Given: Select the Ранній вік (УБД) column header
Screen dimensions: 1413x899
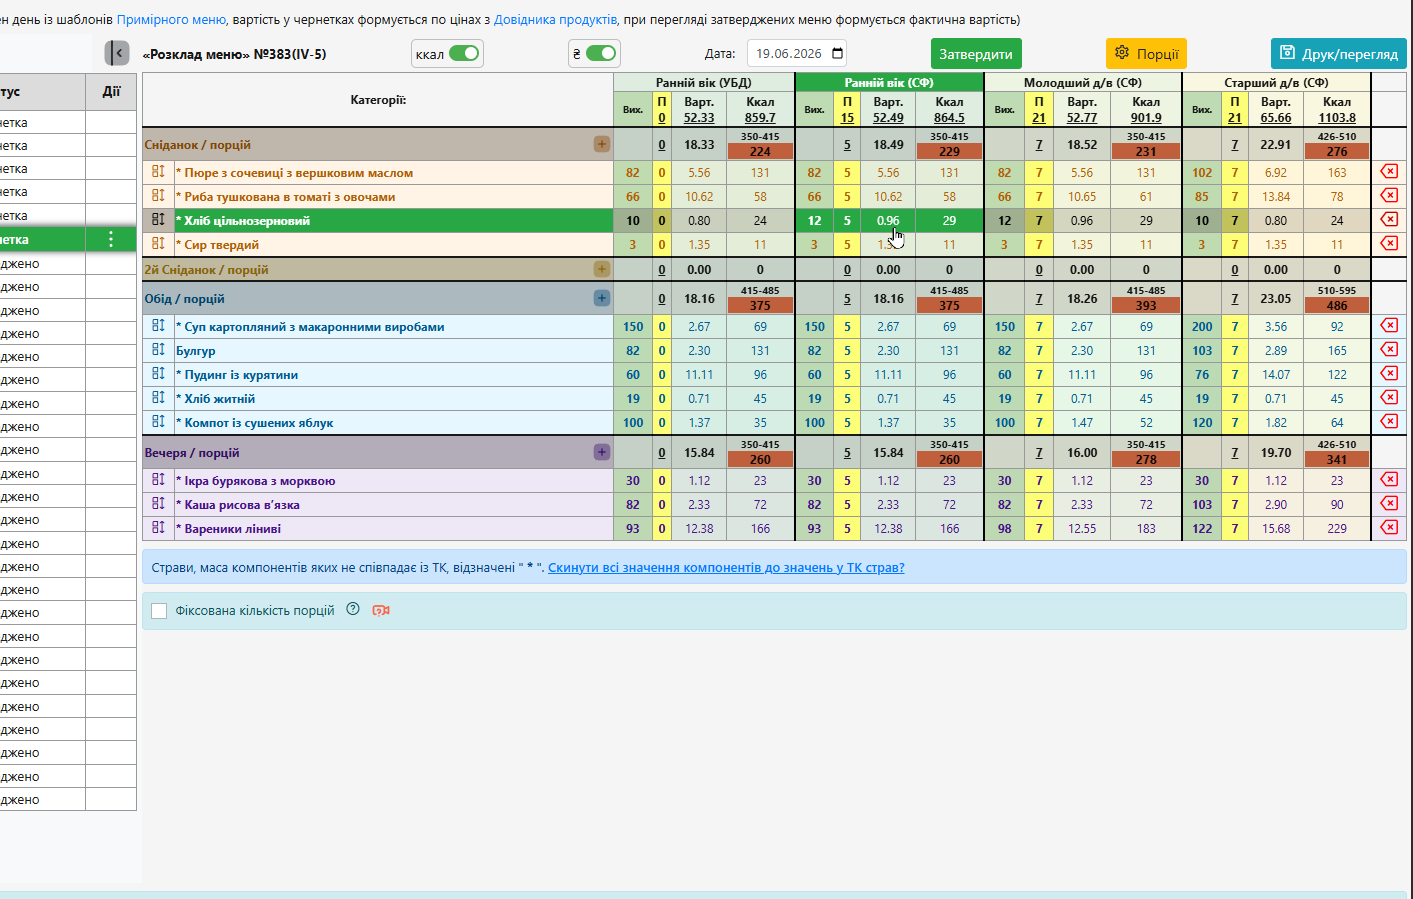Looking at the screenshot, I should click(x=703, y=82).
